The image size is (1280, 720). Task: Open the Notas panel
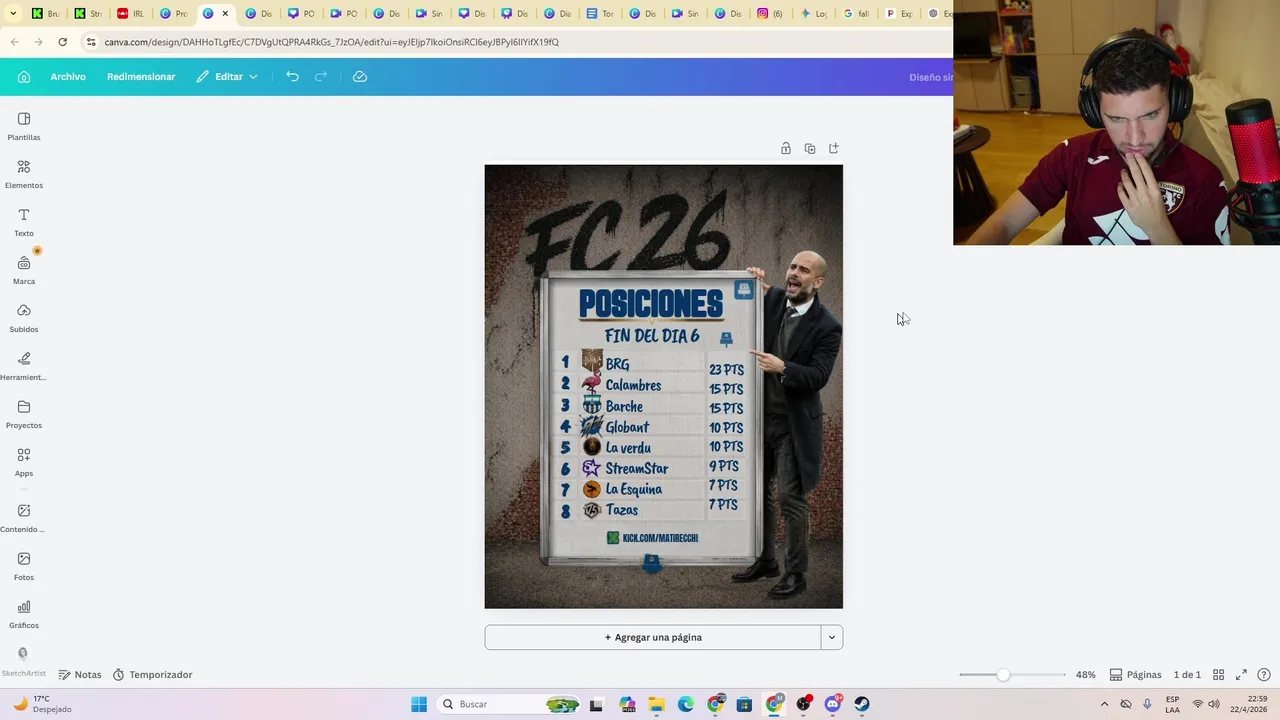[80, 675]
